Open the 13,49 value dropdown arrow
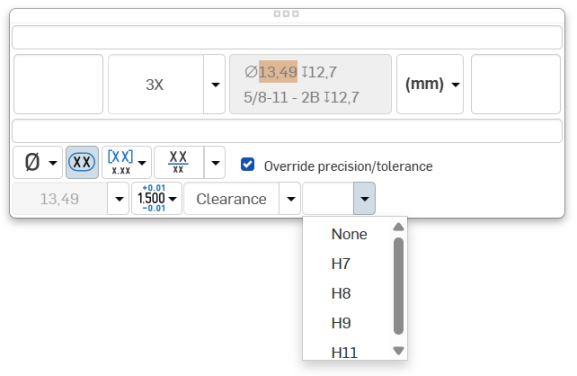 118,199
